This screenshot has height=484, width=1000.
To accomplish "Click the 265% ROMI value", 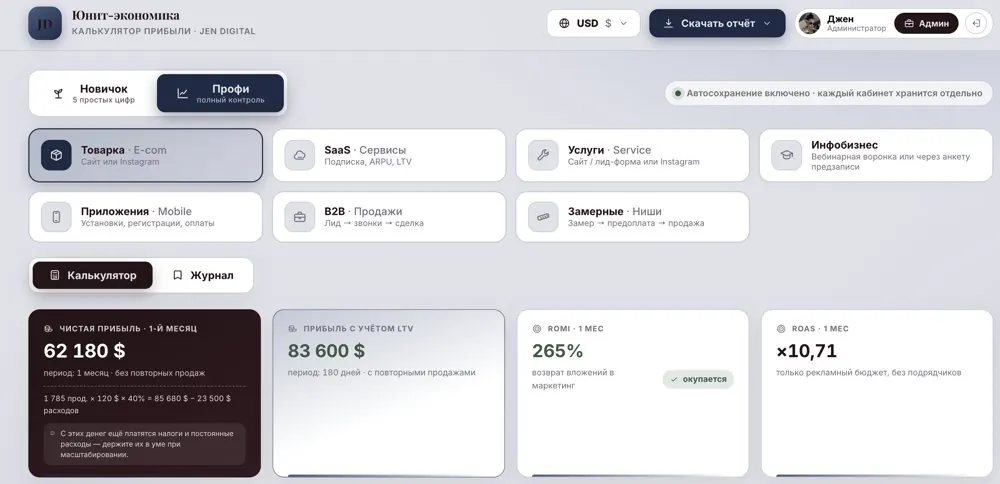I will click(x=558, y=351).
